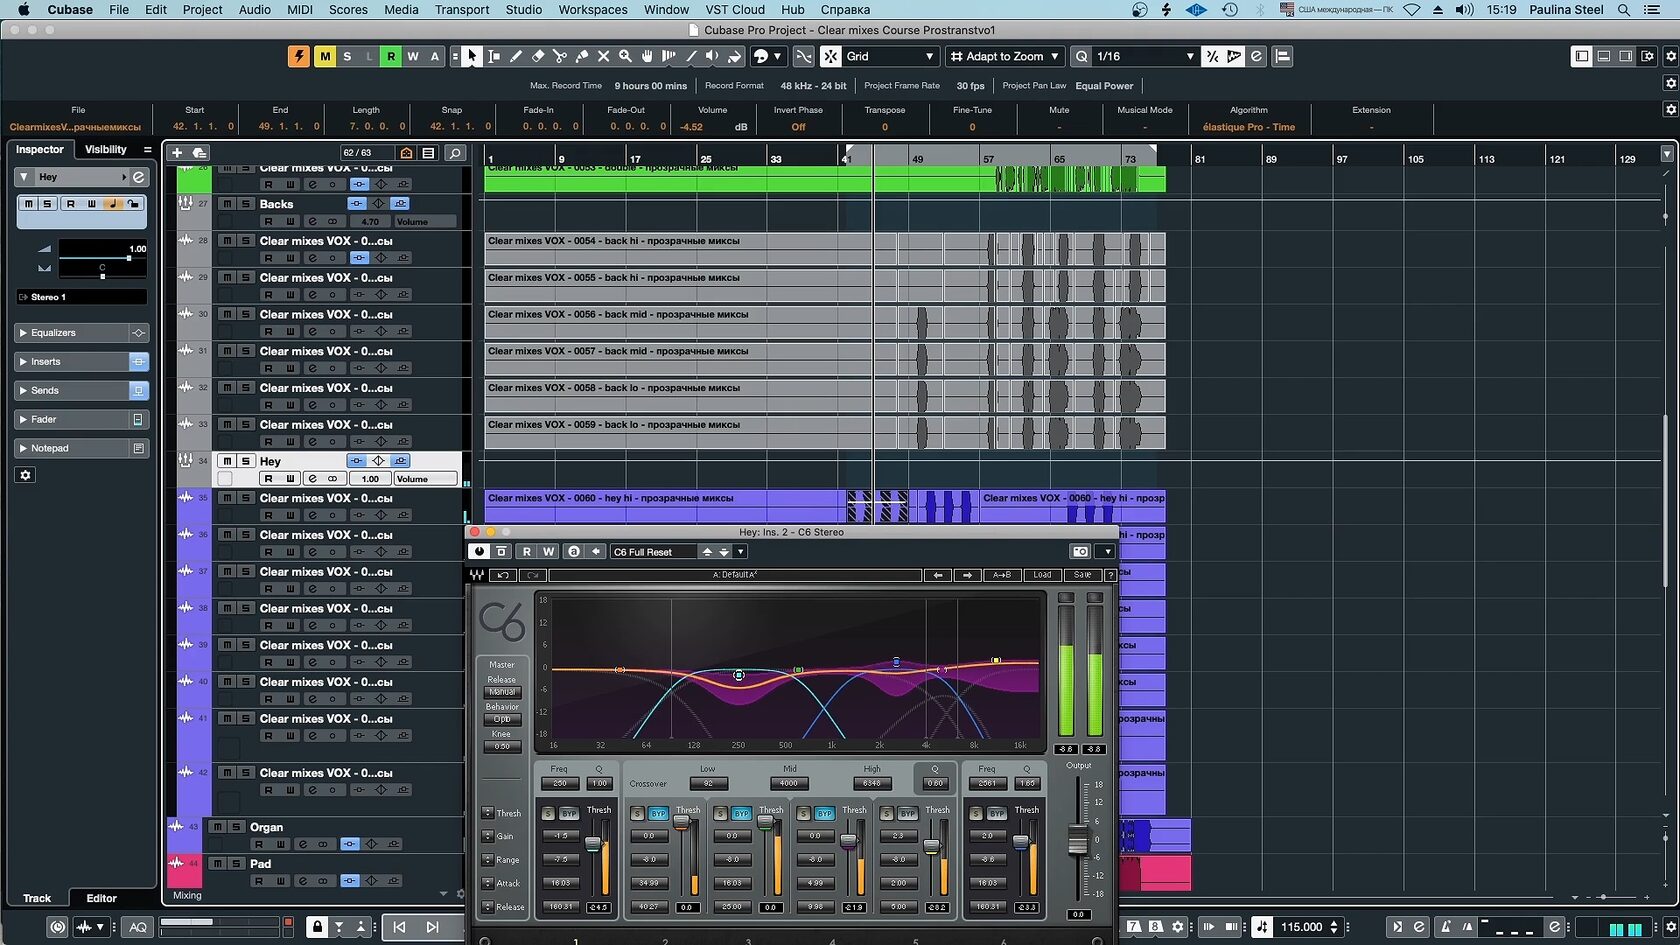This screenshot has height=945, width=1680.
Task: Open the Audio menu
Action: click(x=254, y=9)
